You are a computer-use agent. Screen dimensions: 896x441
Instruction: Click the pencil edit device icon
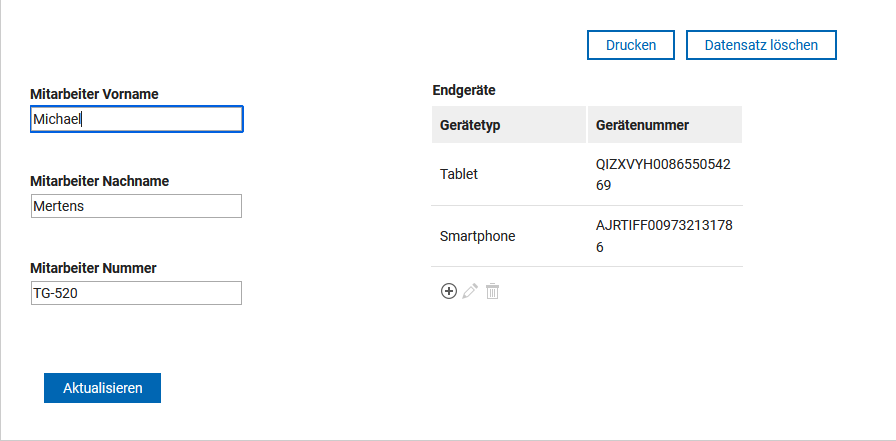(x=470, y=291)
